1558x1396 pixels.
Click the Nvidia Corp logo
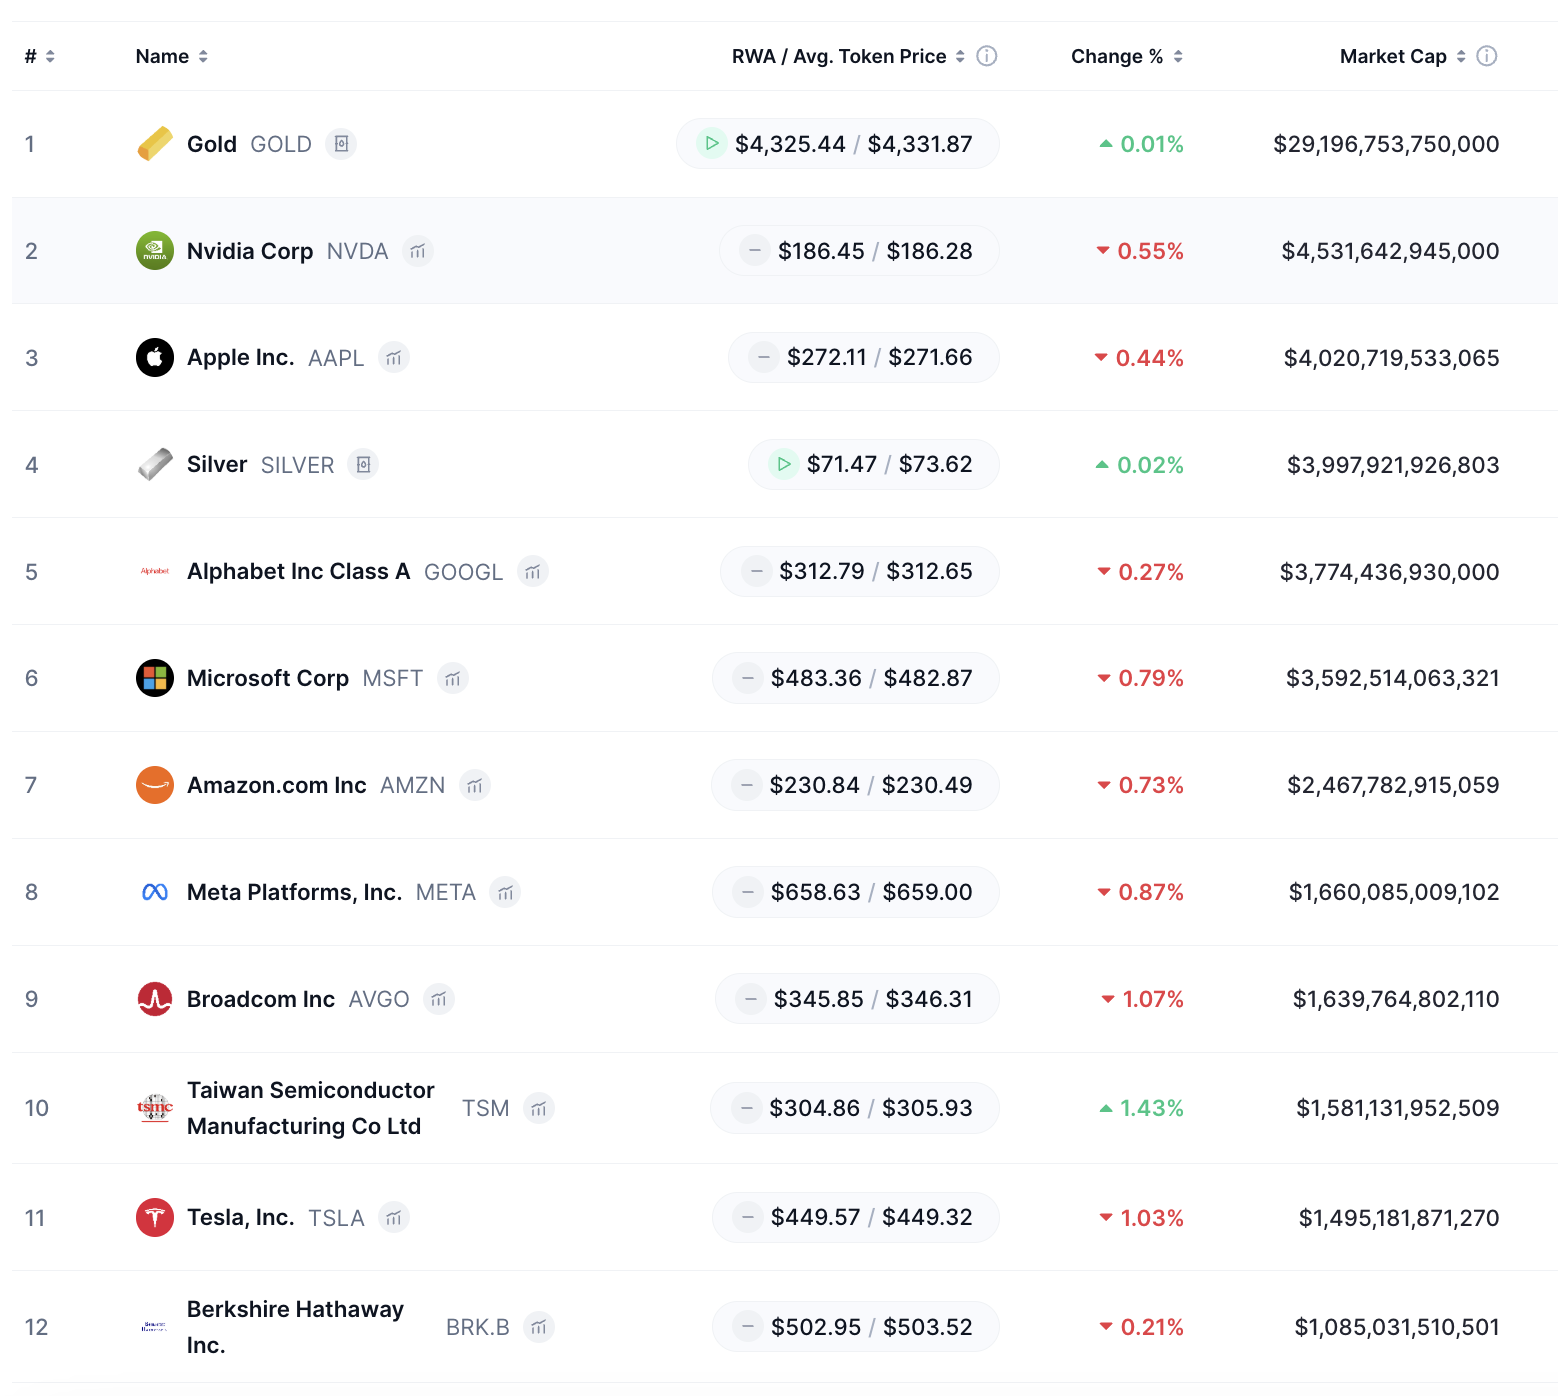(155, 251)
